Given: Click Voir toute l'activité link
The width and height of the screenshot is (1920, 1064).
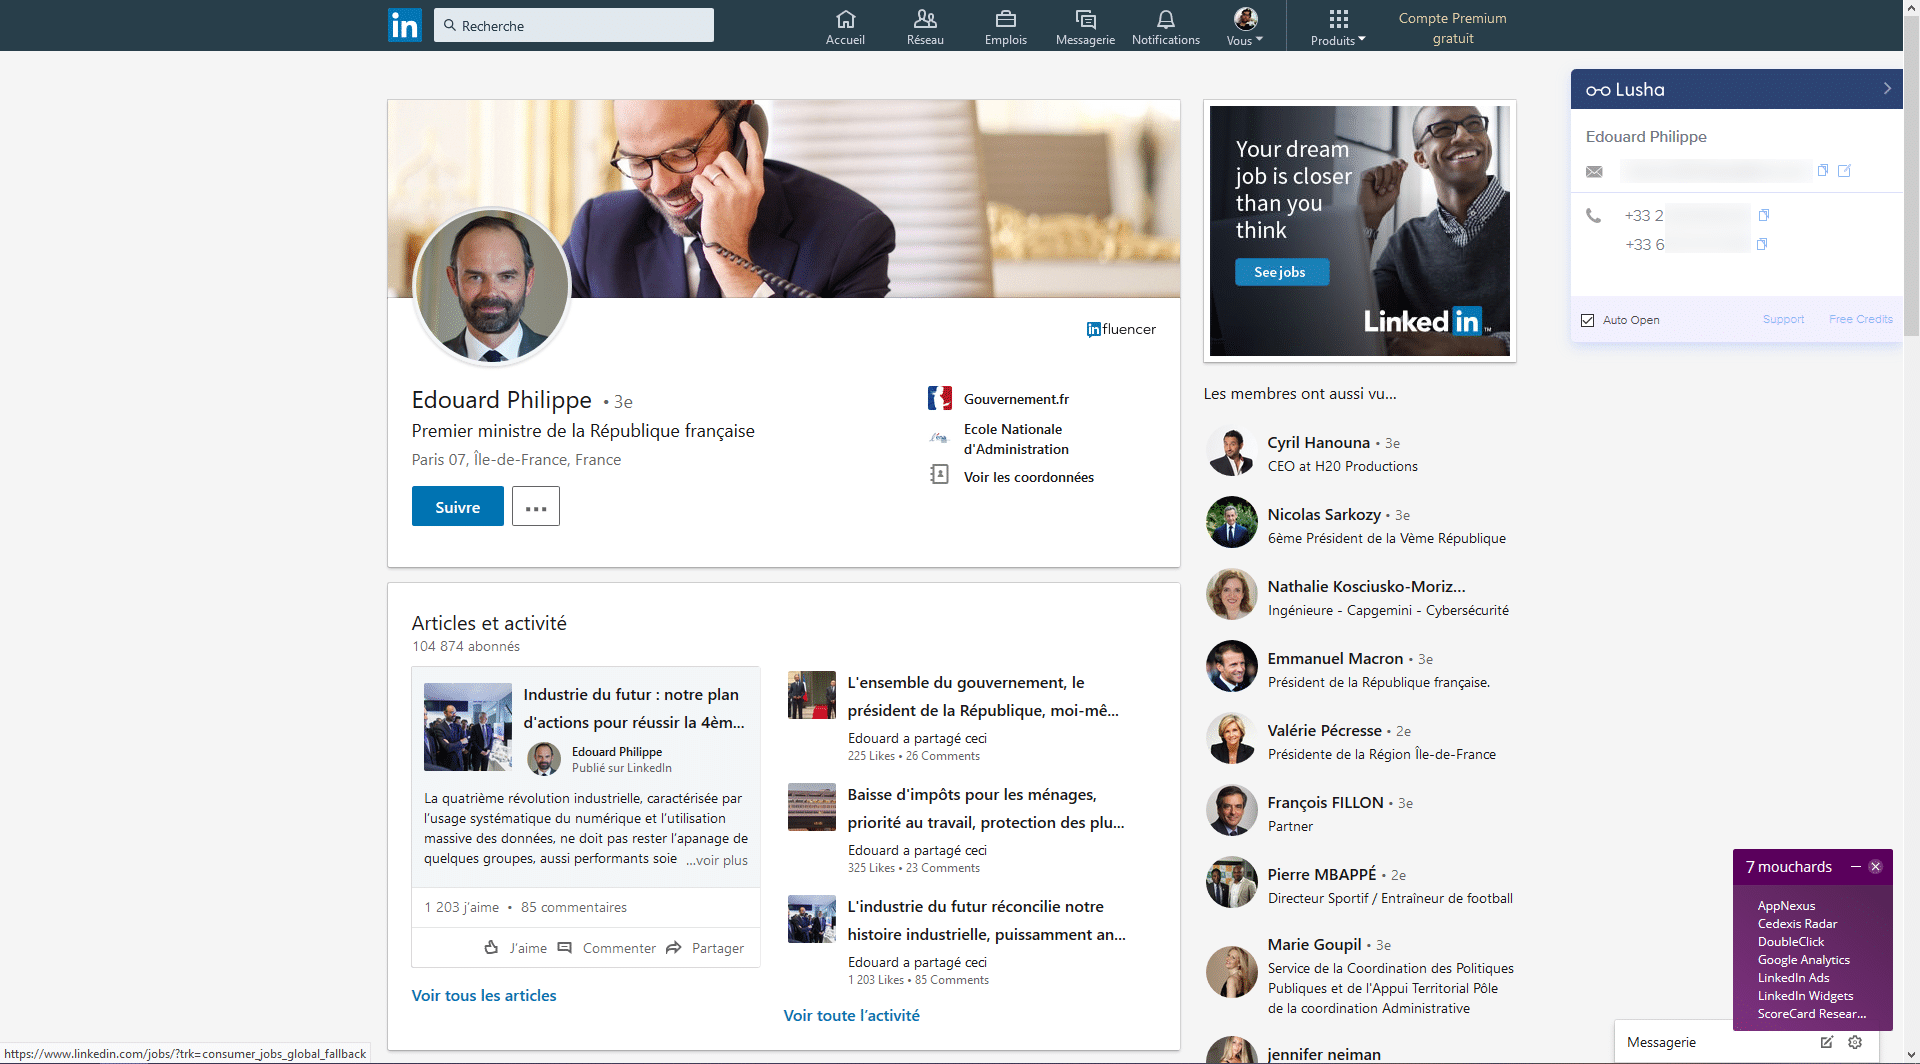Looking at the screenshot, I should 851,1016.
